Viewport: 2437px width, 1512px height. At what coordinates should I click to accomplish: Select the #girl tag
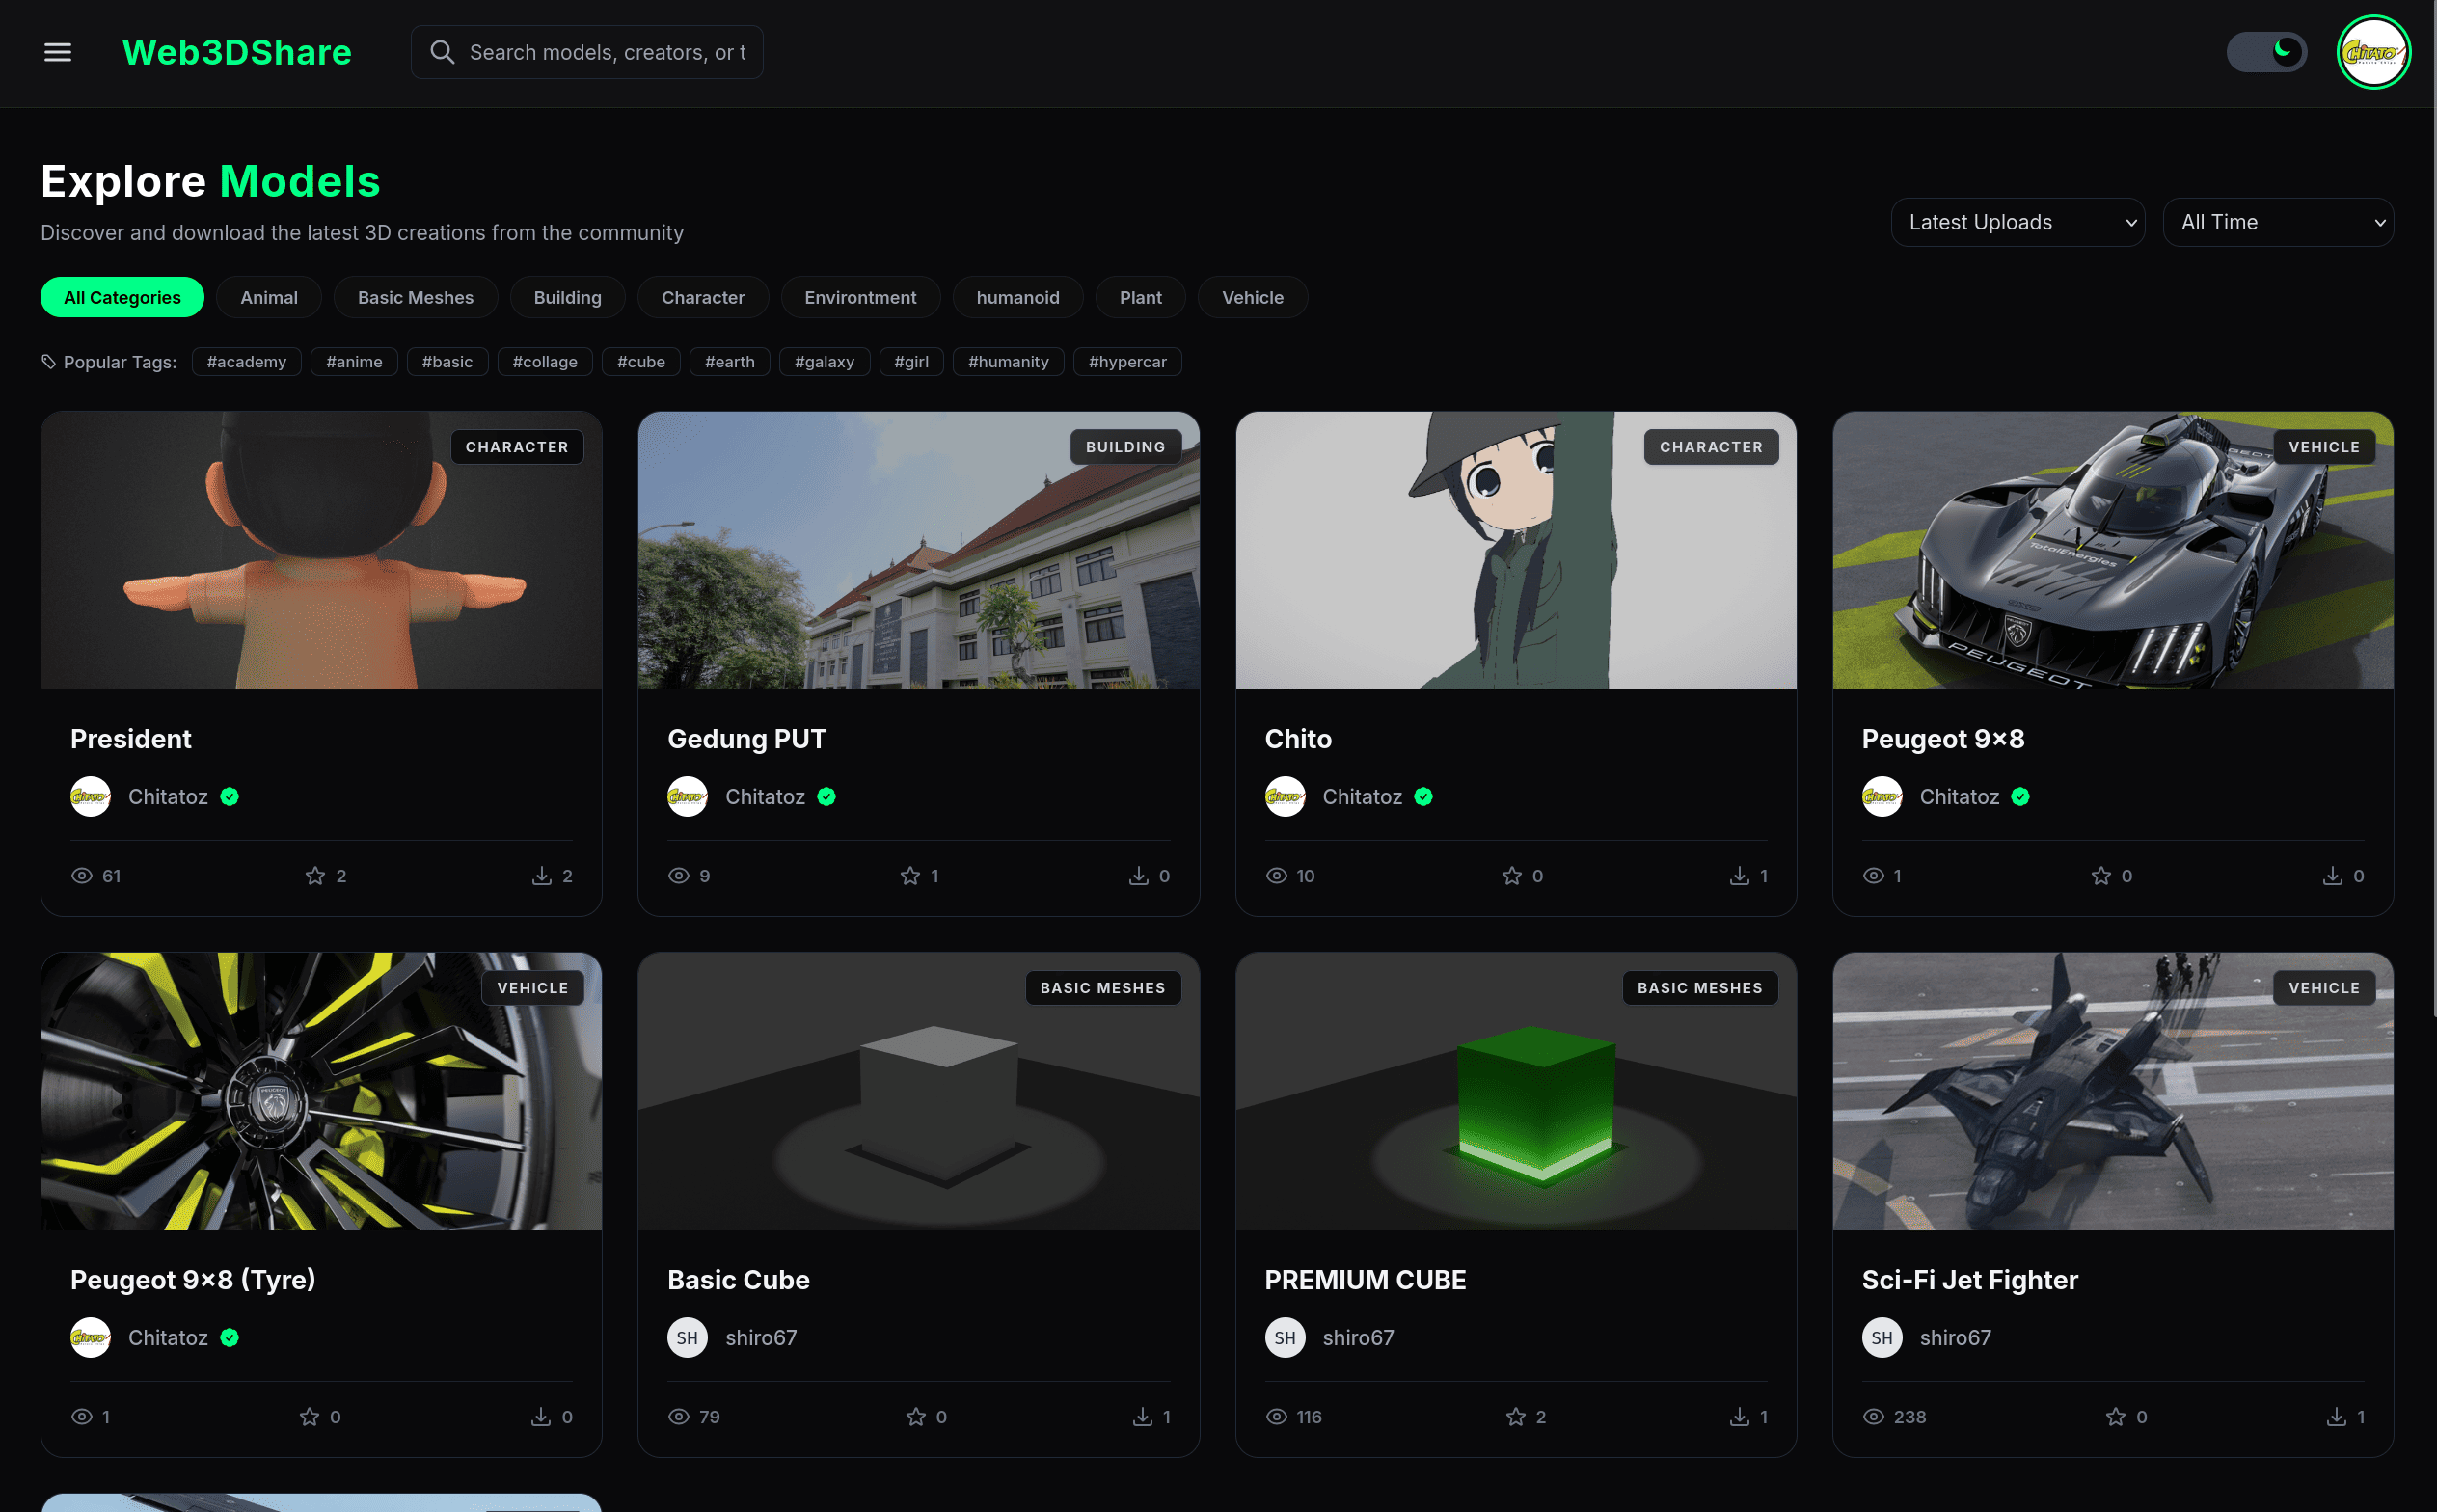[911, 361]
